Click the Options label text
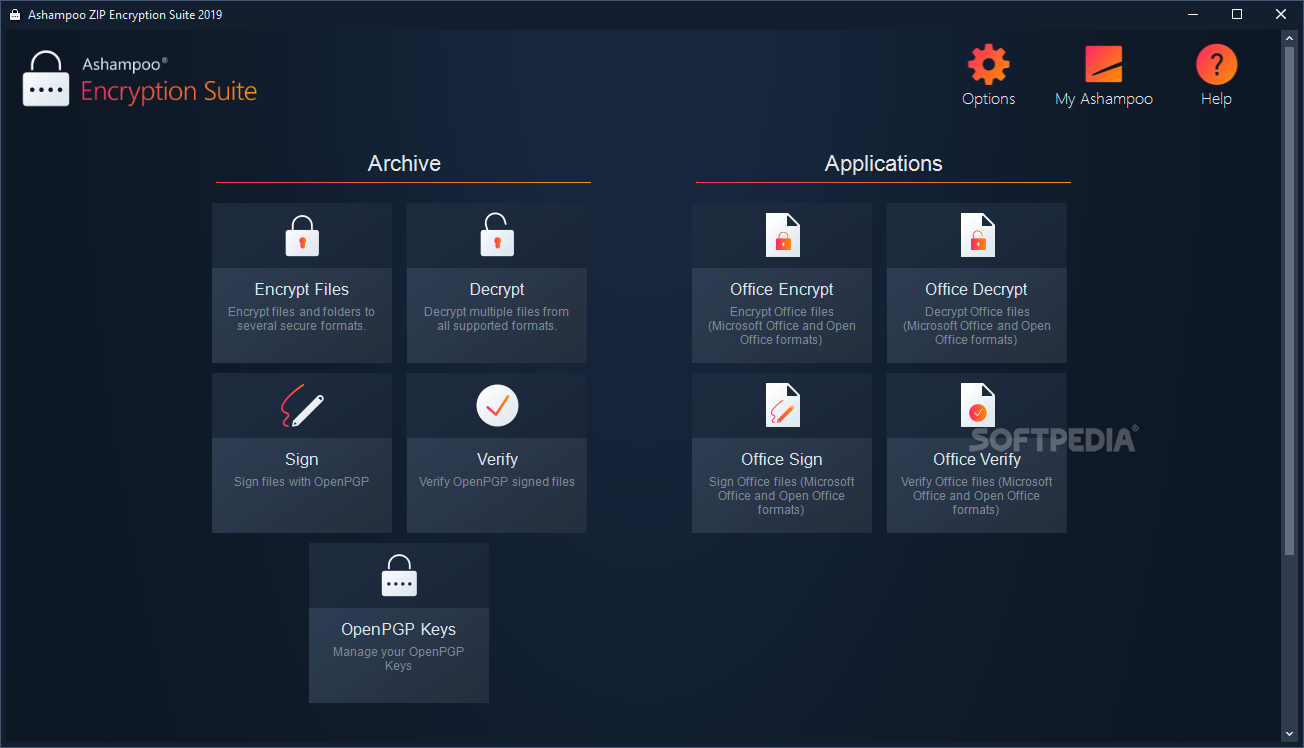 pyautogui.click(x=988, y=99)
